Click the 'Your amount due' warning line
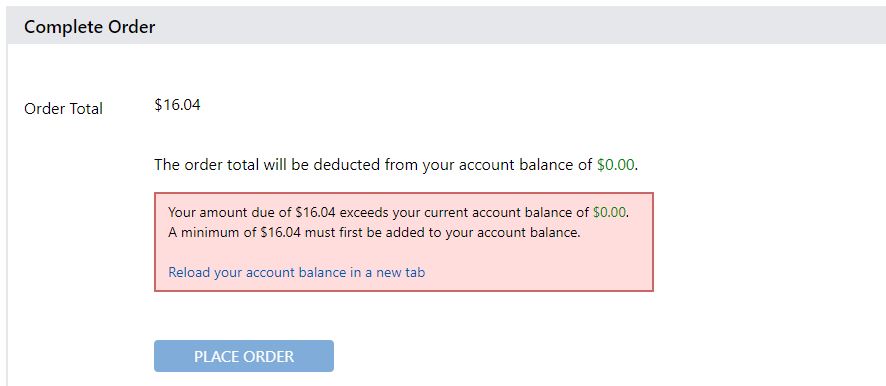 [x=398, y=212]
